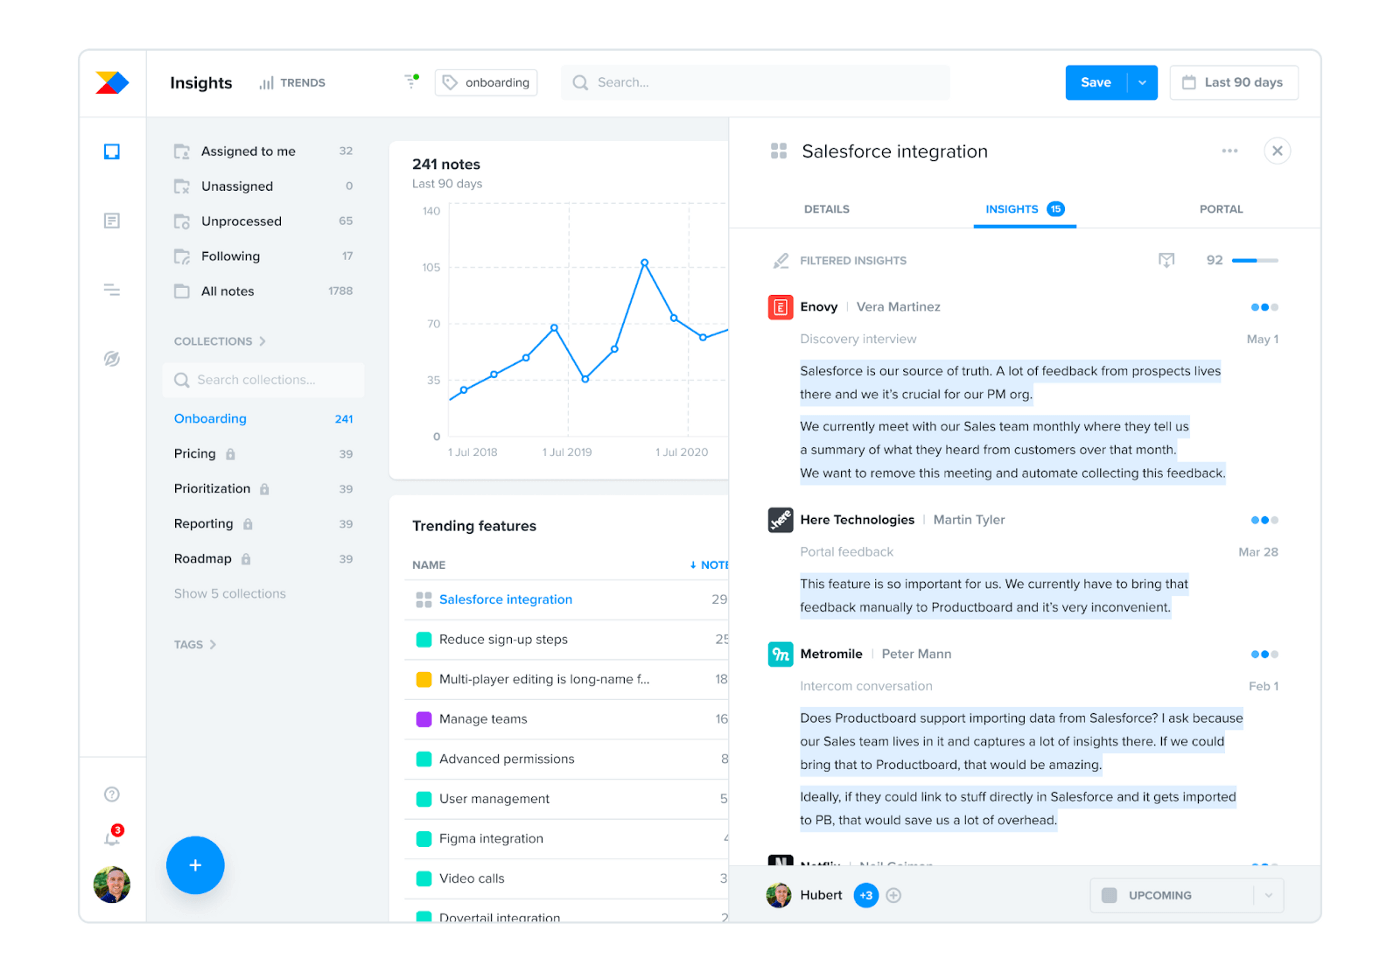Select the Assigned to me folder
Viewport: 1400px width, 972px height.
coord(264,151)
